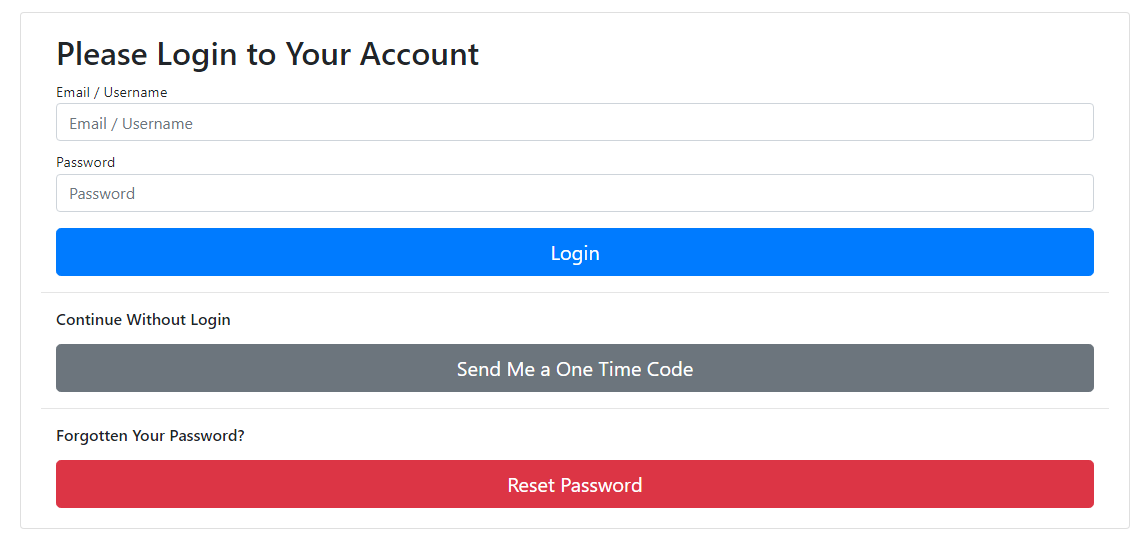The image size is (1148, 541).
Task: Click the "Email / Username" label text
Action: coord(112,92)
